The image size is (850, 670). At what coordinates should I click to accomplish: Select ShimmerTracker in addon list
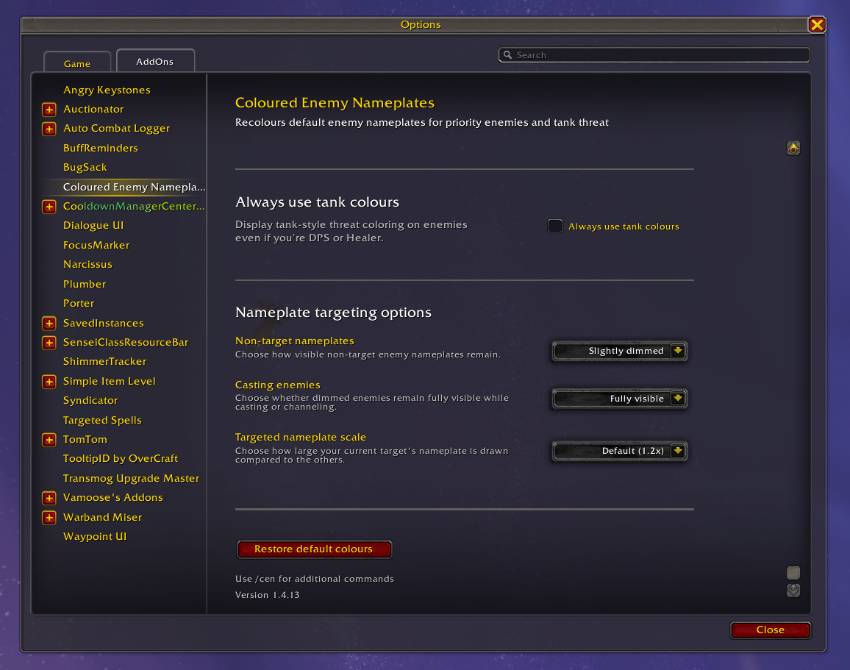(105, 362)
